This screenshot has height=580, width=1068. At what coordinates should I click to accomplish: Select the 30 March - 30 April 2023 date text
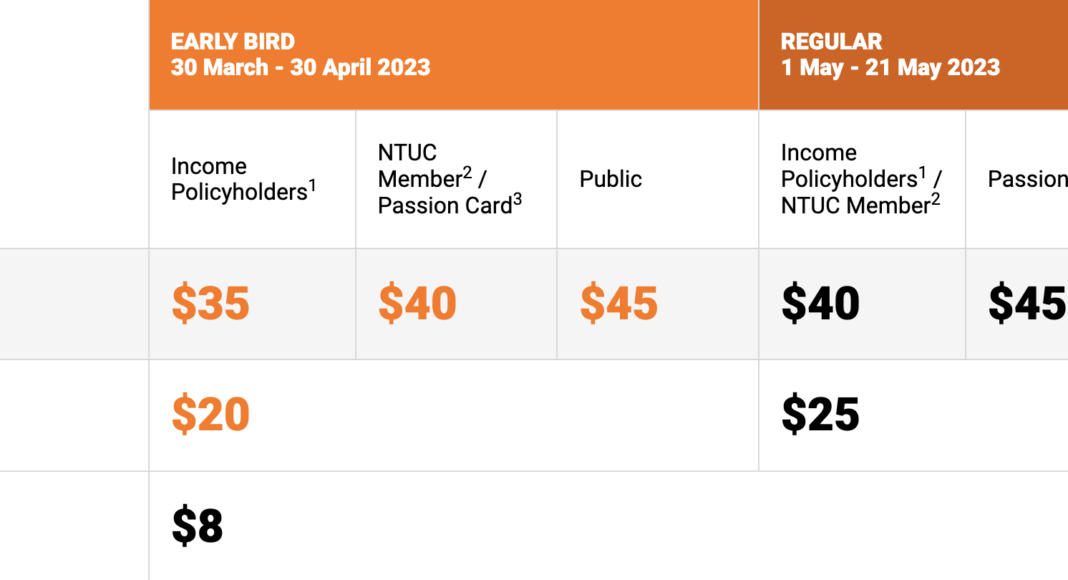pos(300,68)
